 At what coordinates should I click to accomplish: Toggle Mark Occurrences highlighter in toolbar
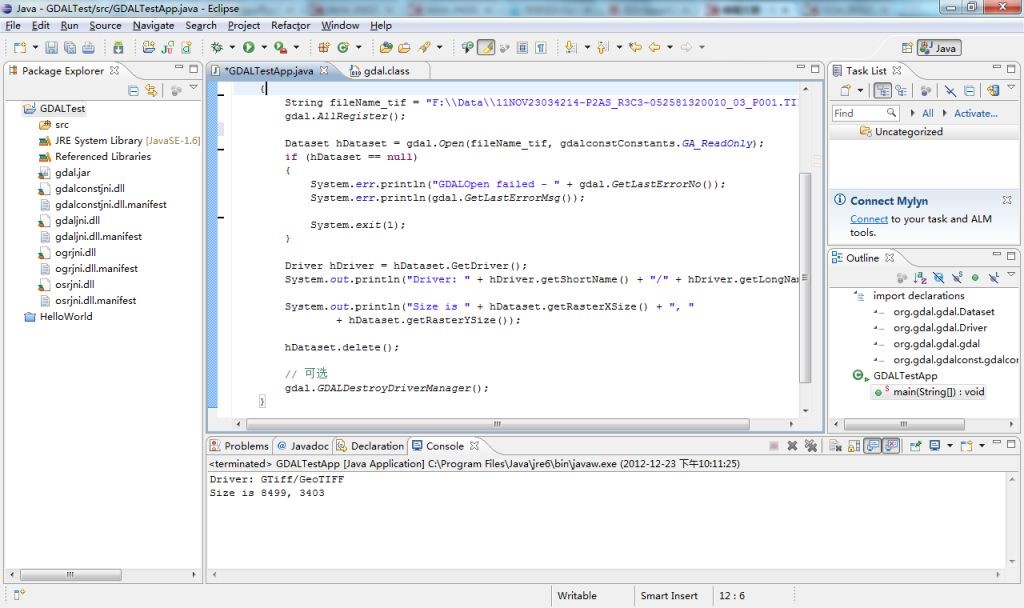pyautogui.click(x=486, y=47)
